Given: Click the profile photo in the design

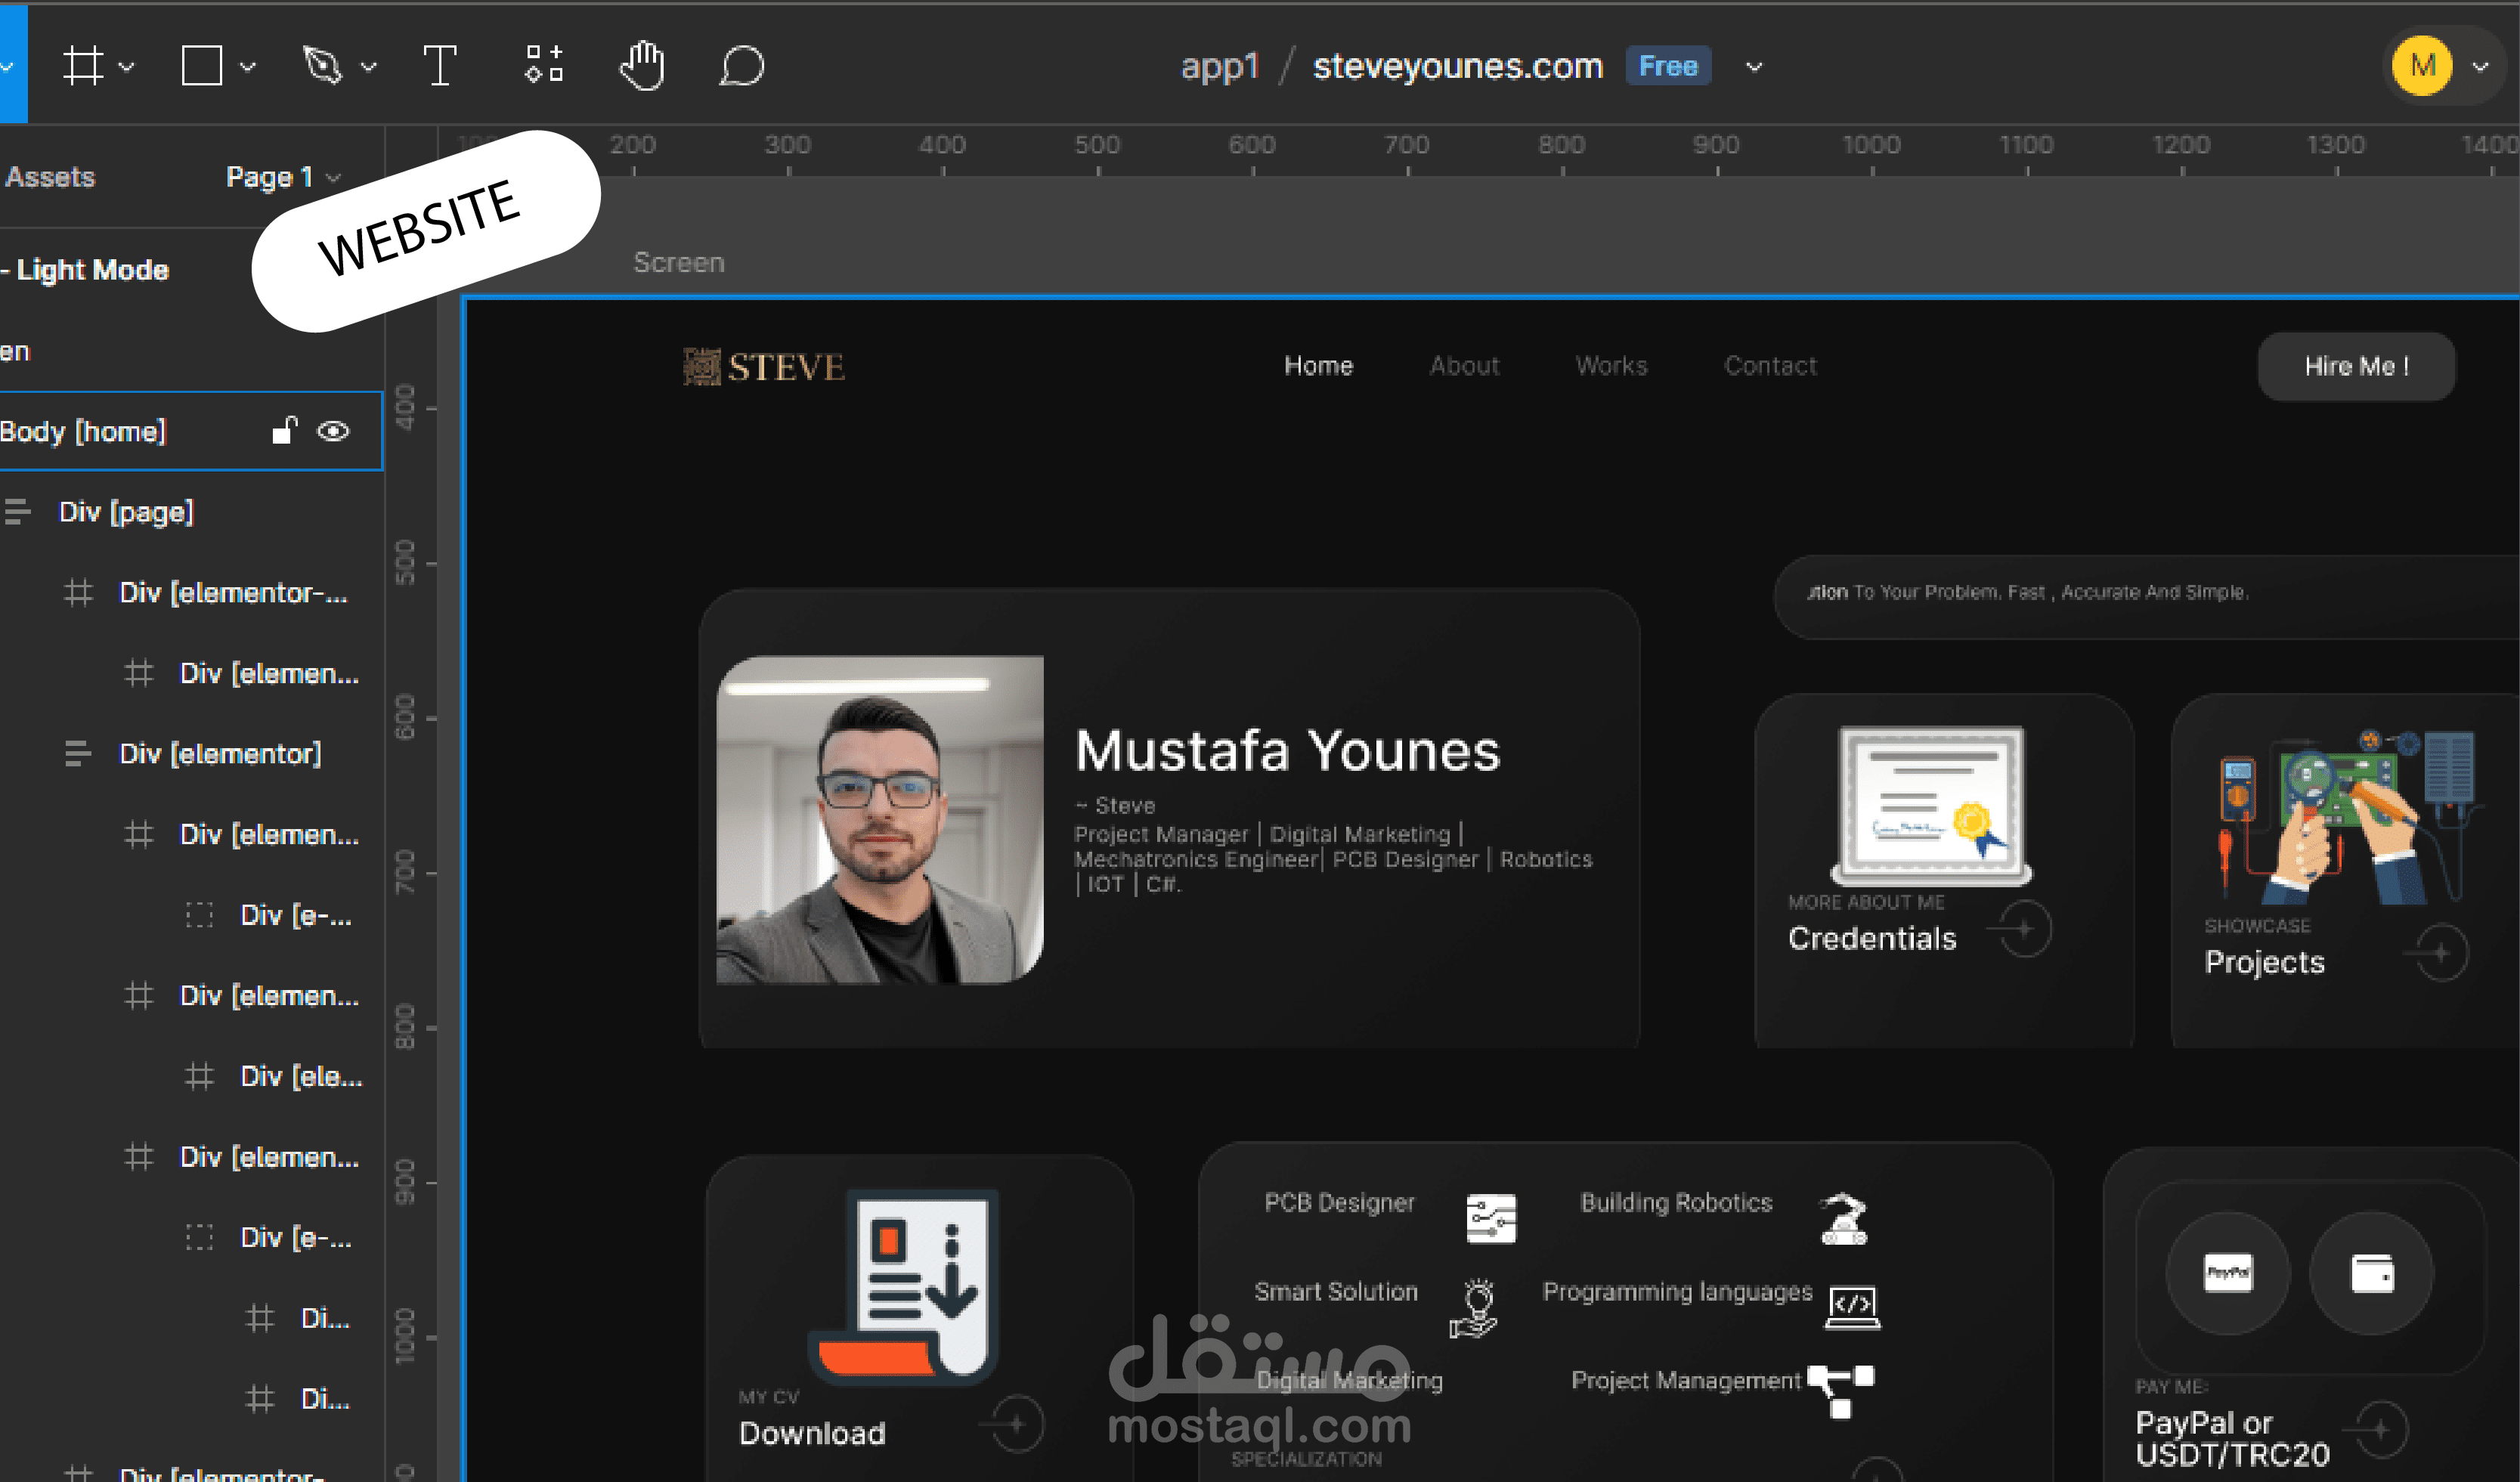Looking at the screenshot, I should (879, 819).
